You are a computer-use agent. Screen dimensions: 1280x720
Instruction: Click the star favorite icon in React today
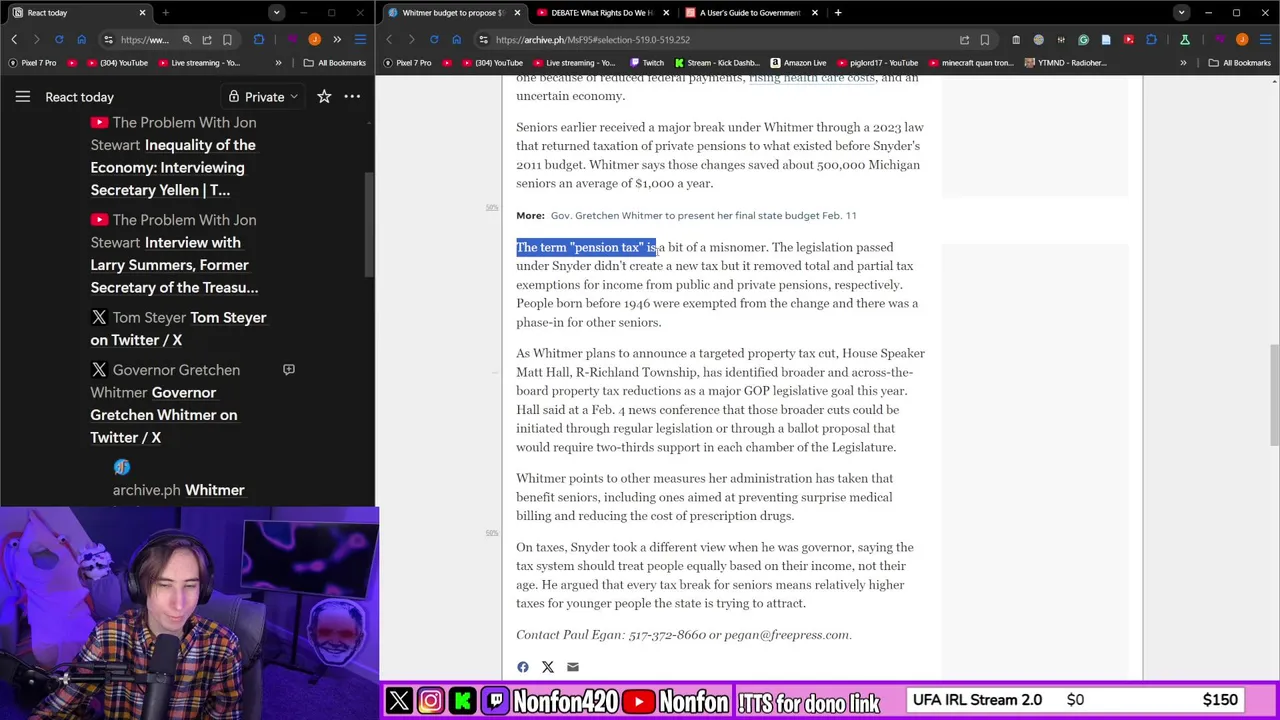click(324, 97)
